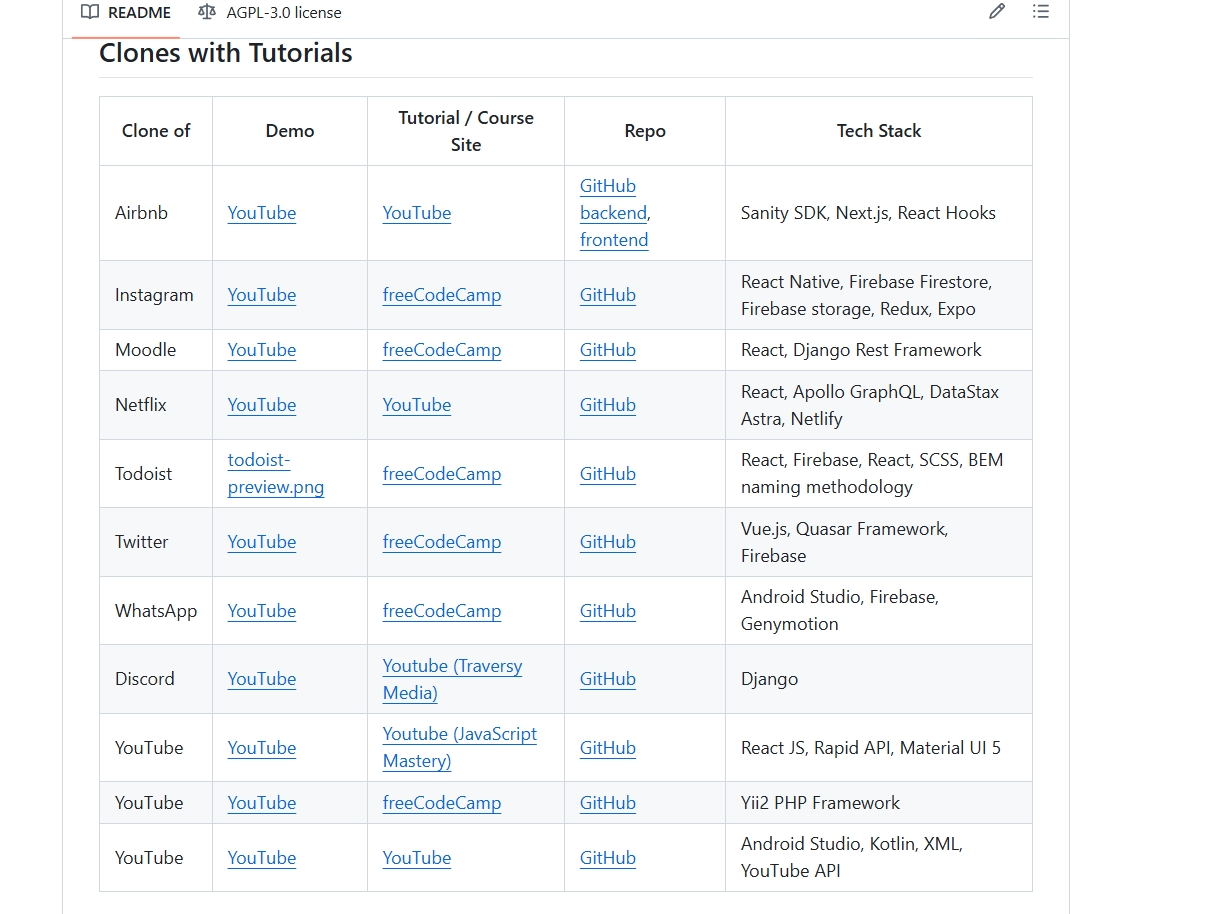Switch to the README tab
1209x914 pixels.
tap(126, 13)
